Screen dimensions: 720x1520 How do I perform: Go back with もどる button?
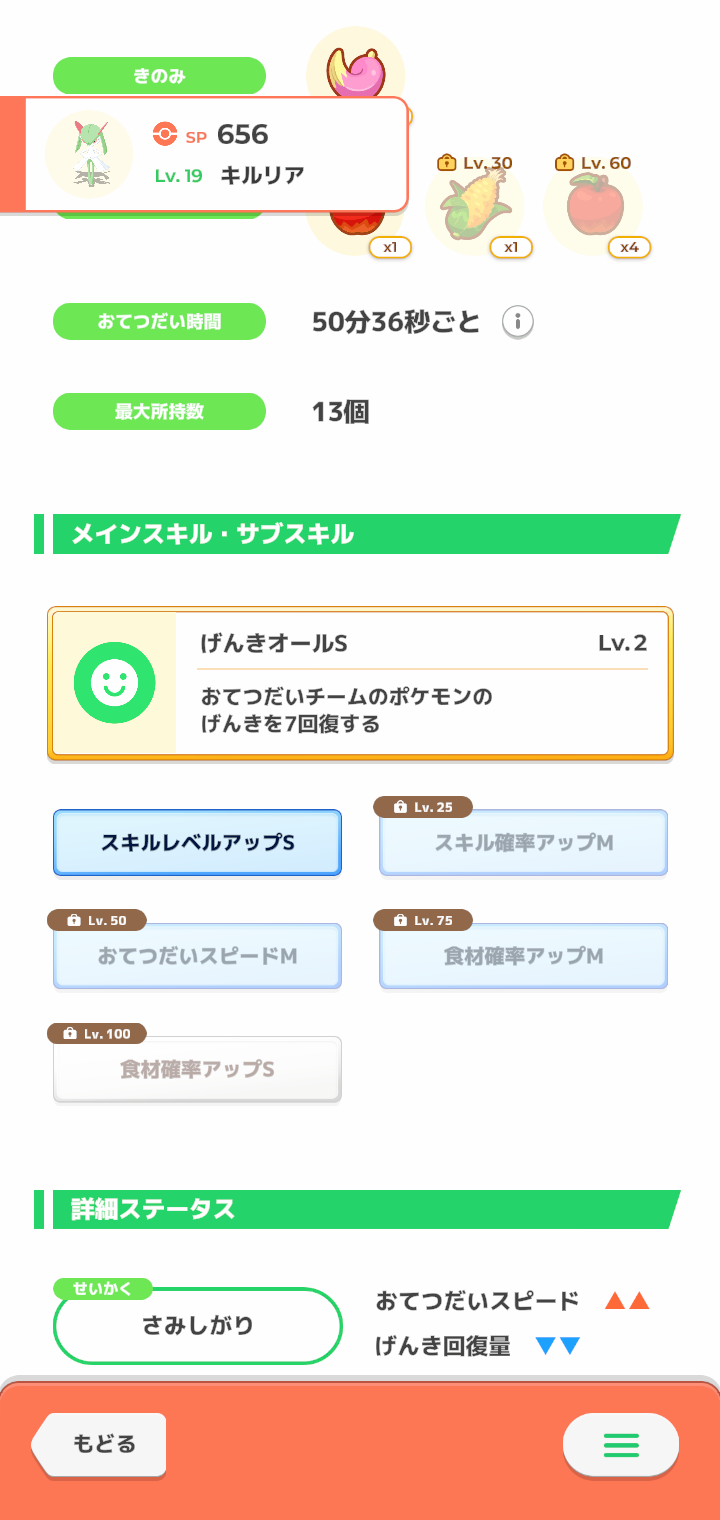[x=98, y=1445]
